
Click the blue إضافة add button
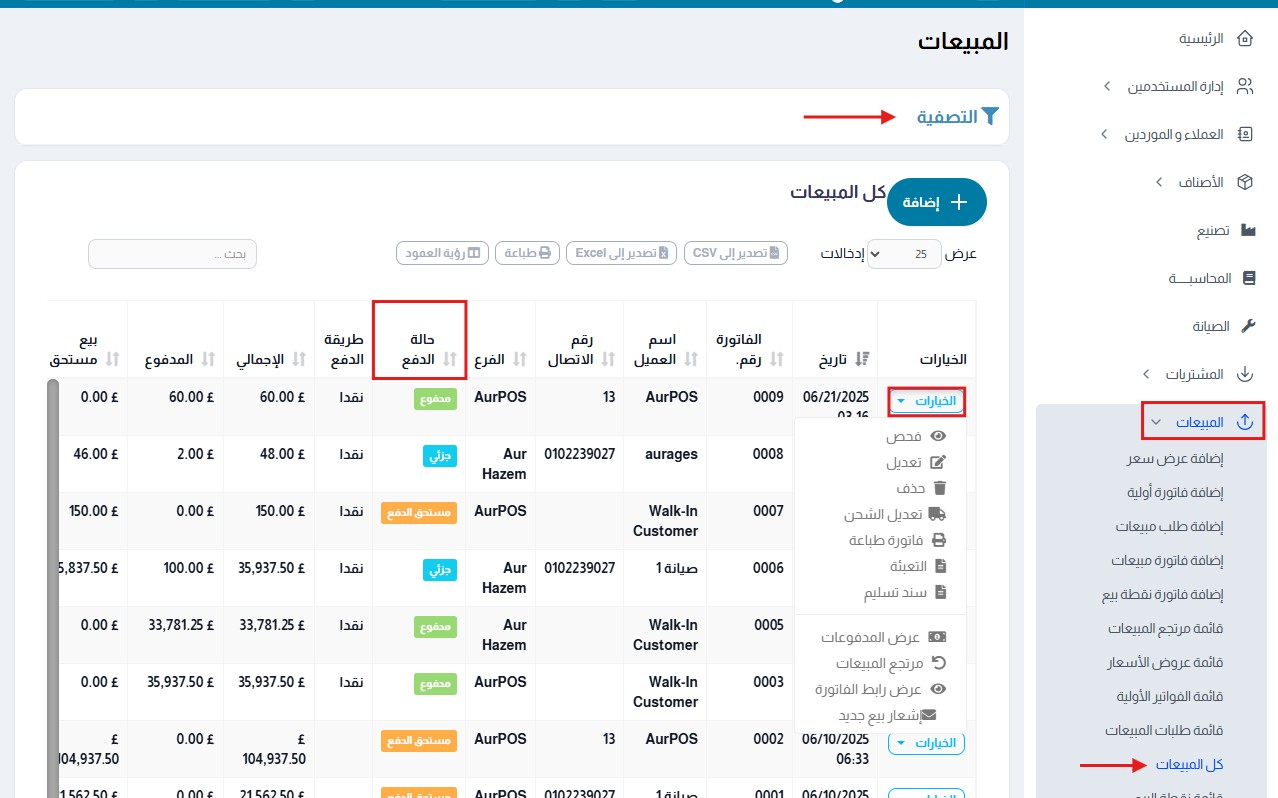point(937,202)
